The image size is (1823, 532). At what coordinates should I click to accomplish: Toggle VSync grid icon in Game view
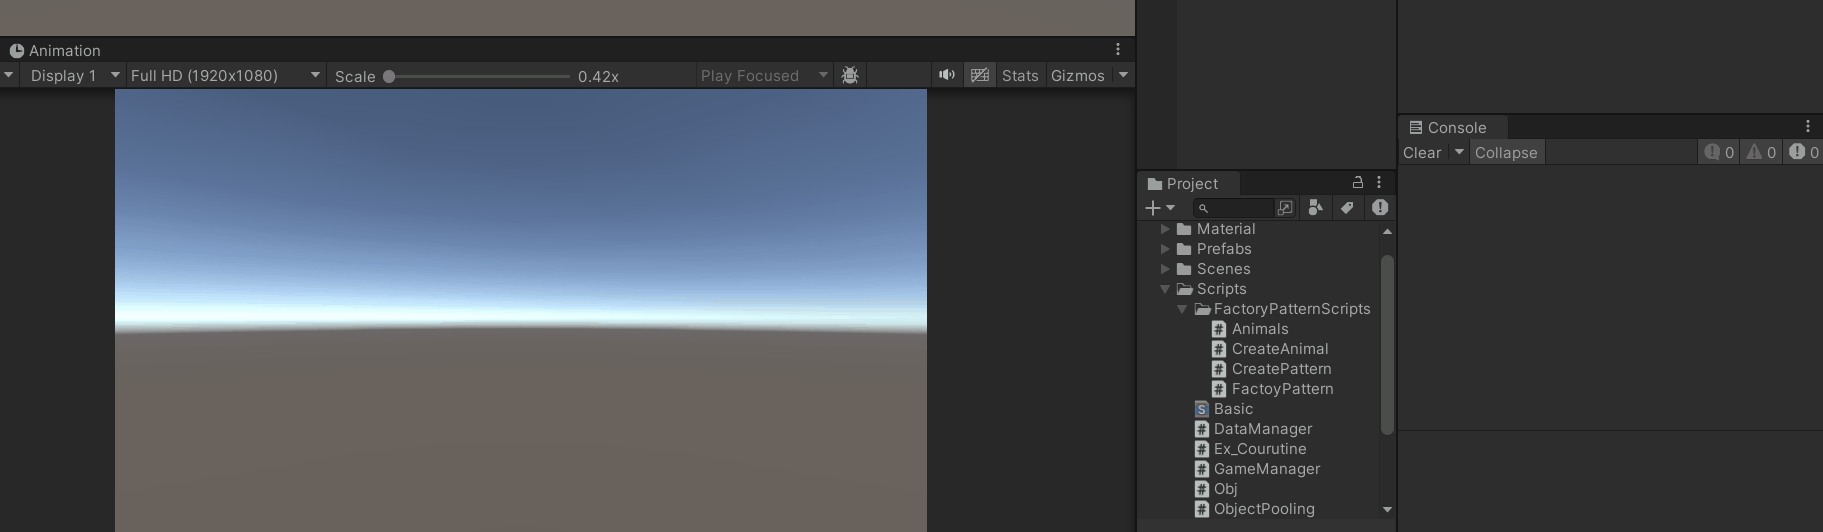980,75
